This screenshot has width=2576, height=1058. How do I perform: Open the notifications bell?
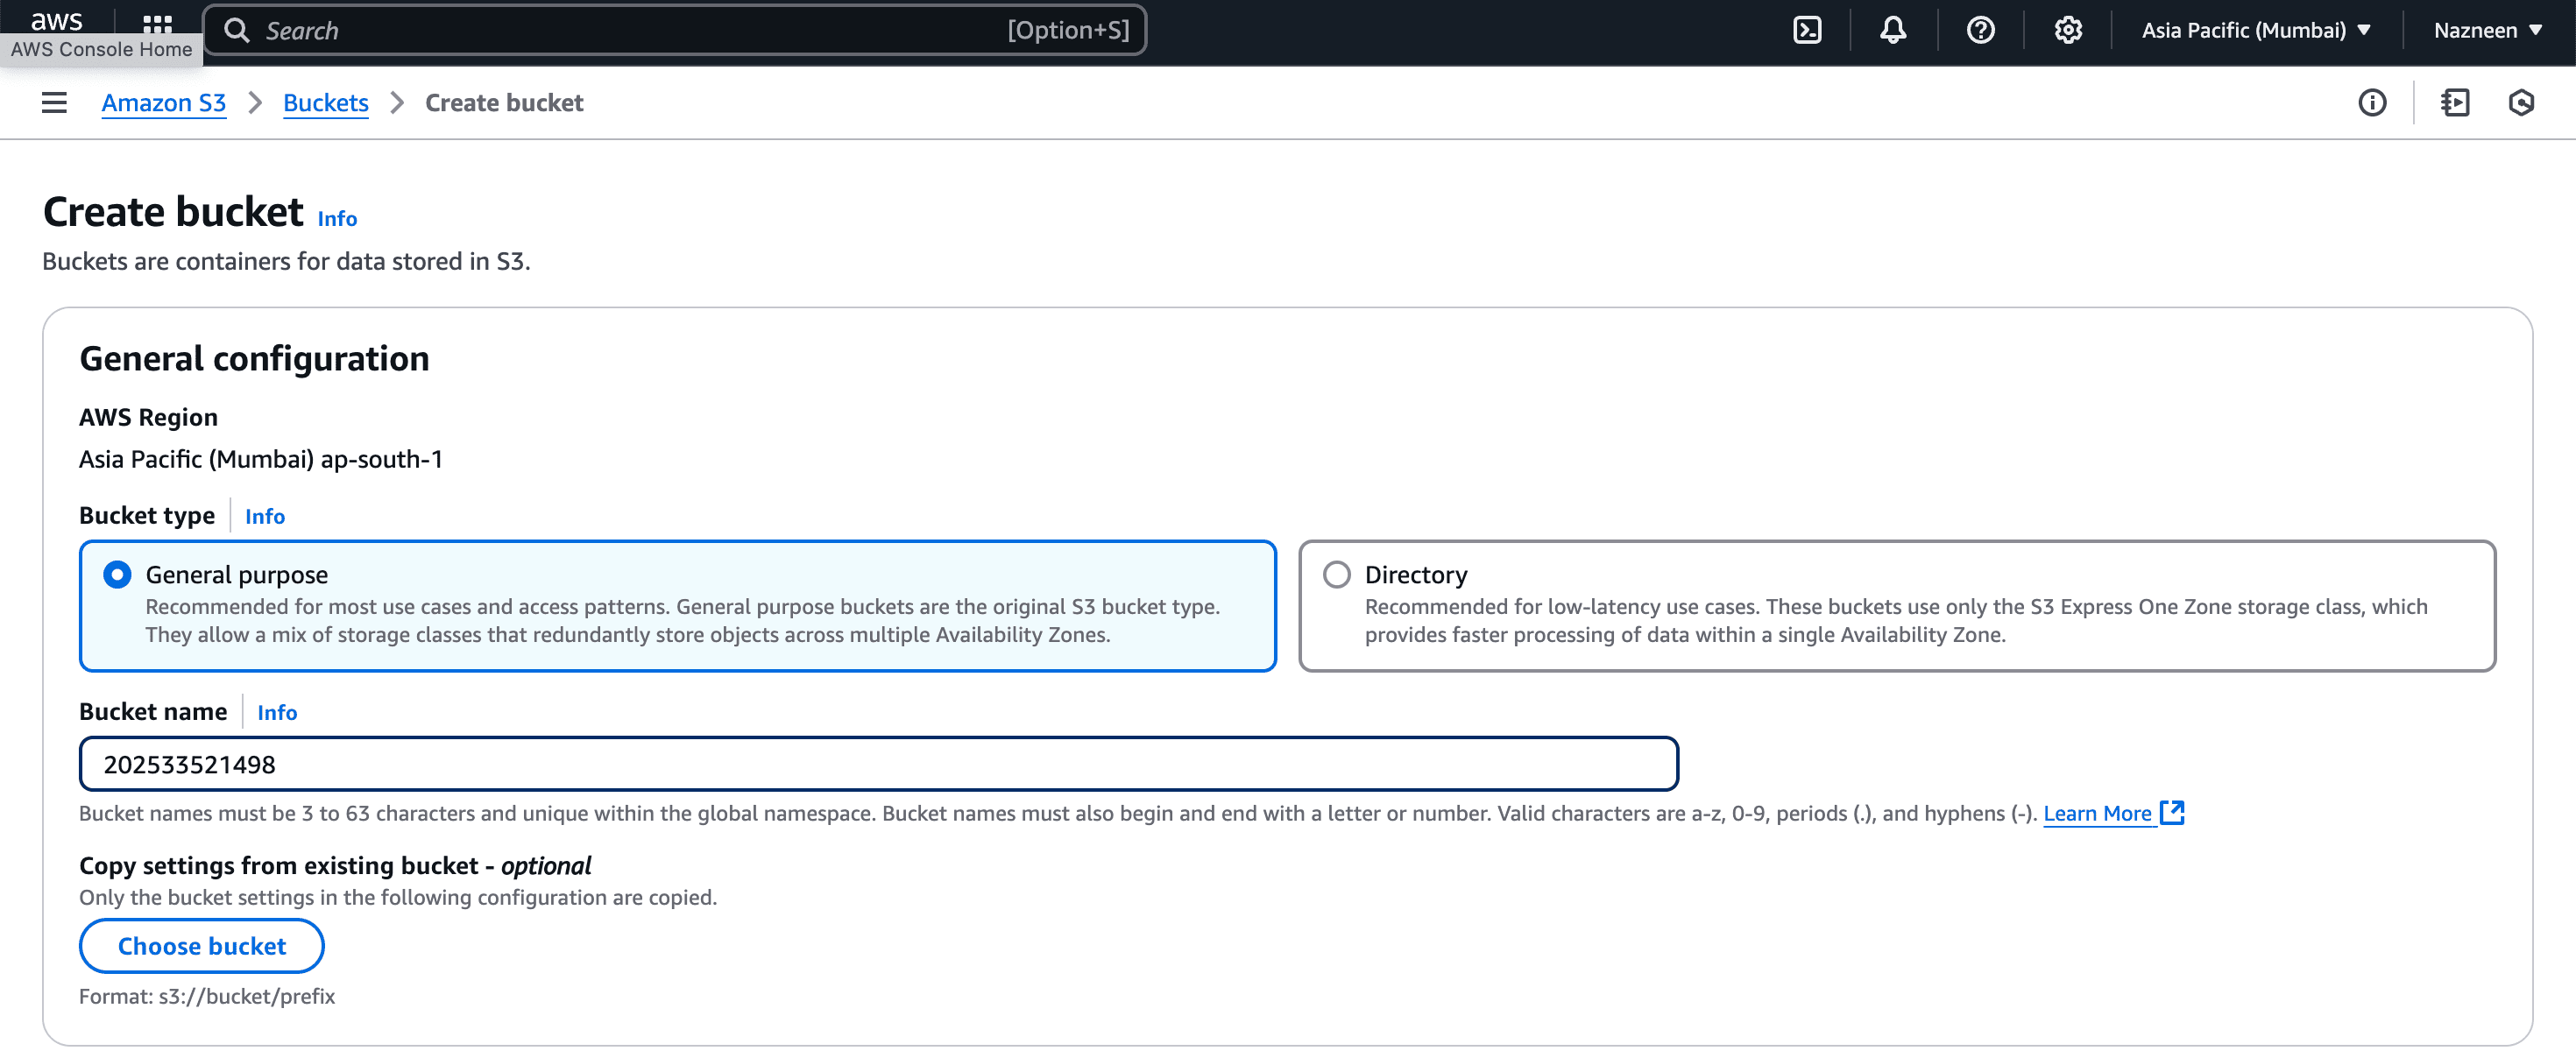click(1893, 30)
